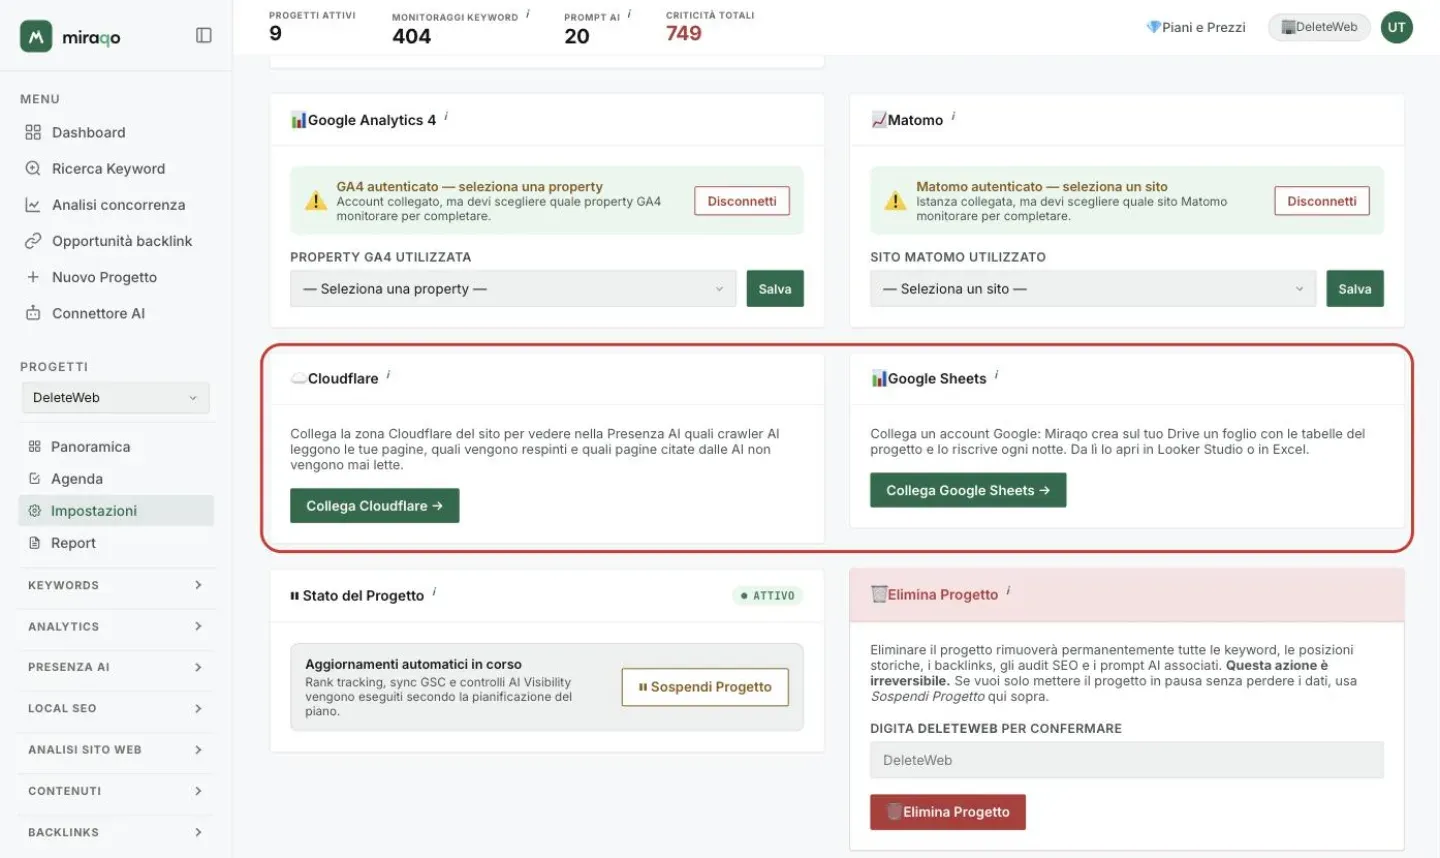The height and width of the screenshot is (858, 1440).
Task: Expand the BACKLINKS section
Action: 116,832
